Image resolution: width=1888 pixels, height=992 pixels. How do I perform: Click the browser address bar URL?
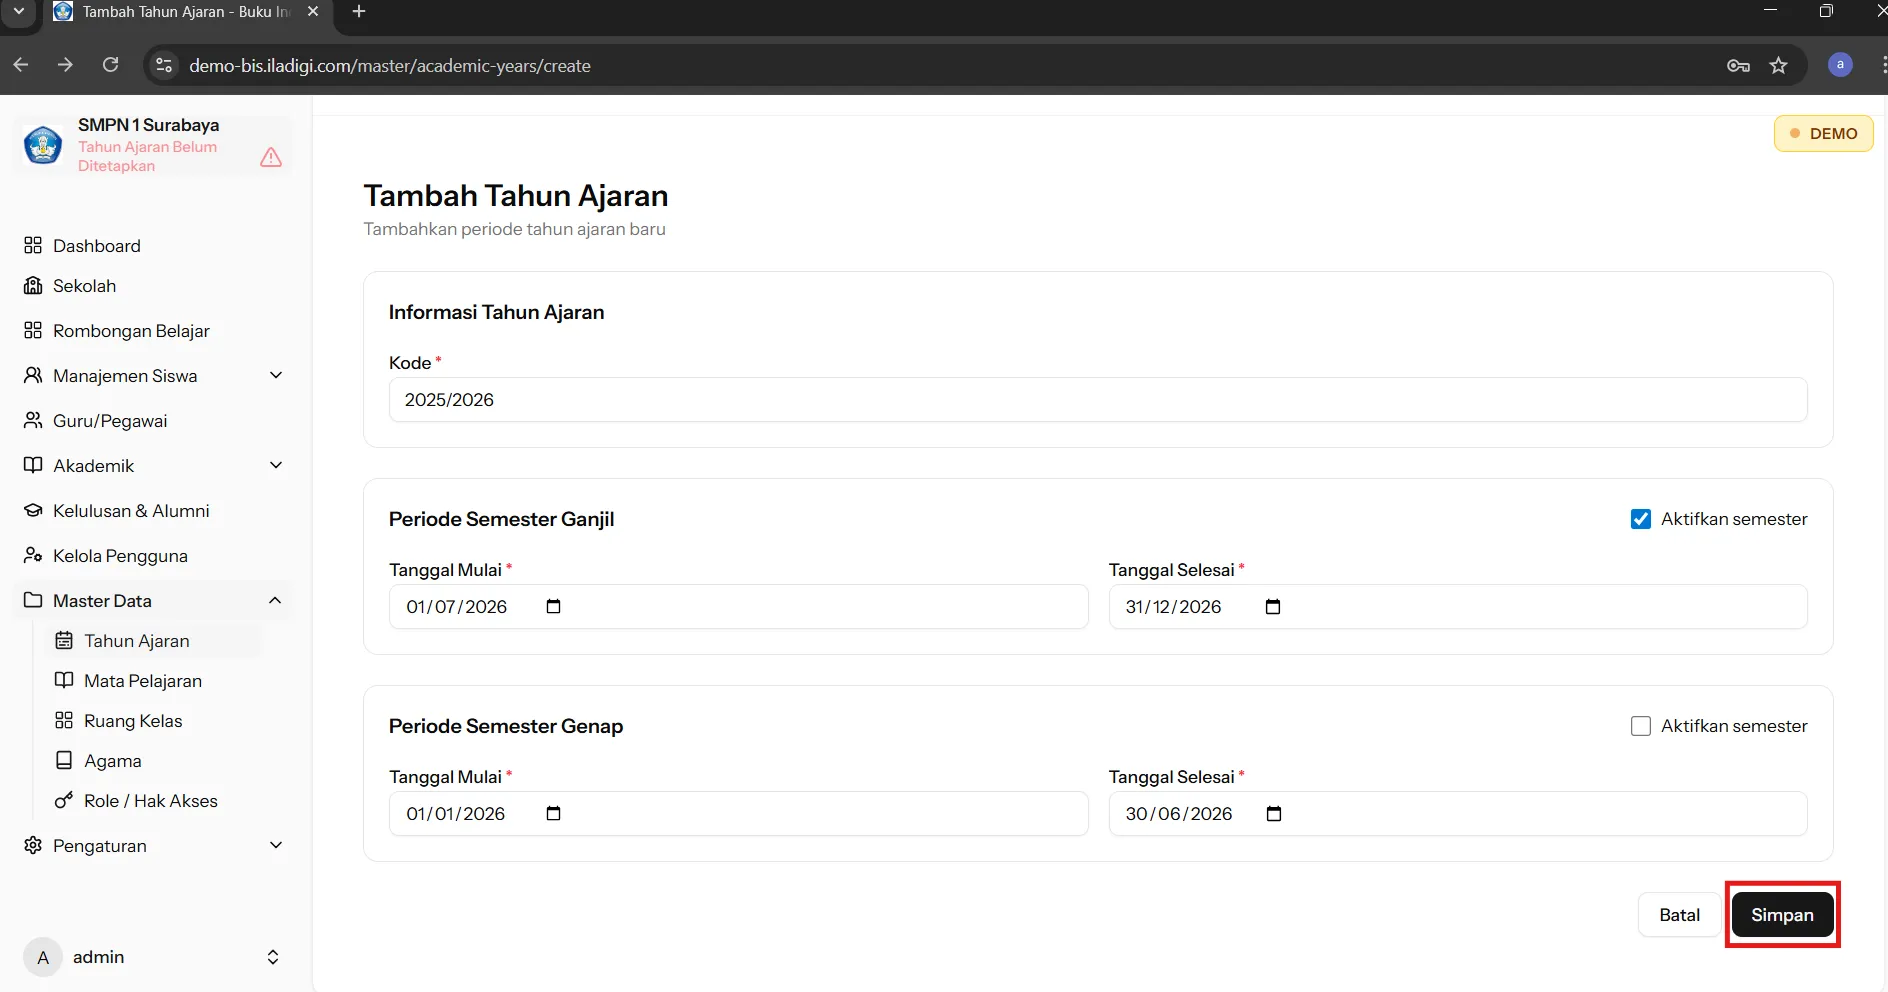[x=390, y=66]
